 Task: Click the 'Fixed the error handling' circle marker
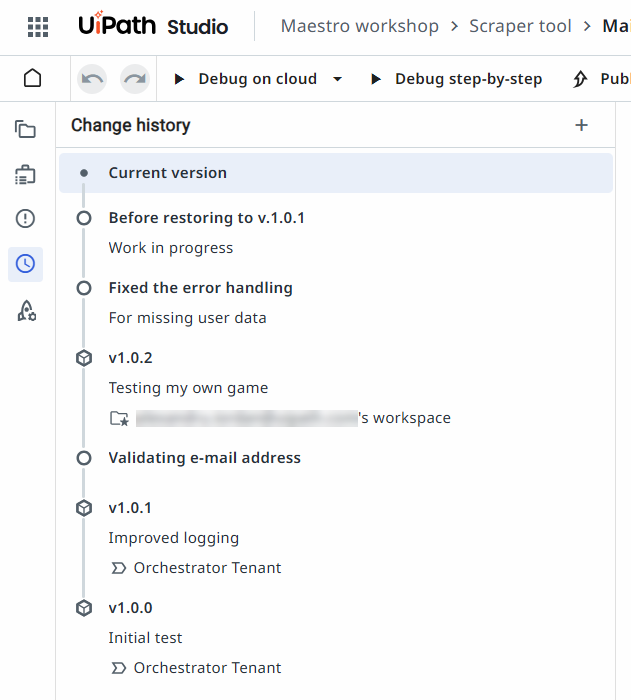tap(84, 288)
